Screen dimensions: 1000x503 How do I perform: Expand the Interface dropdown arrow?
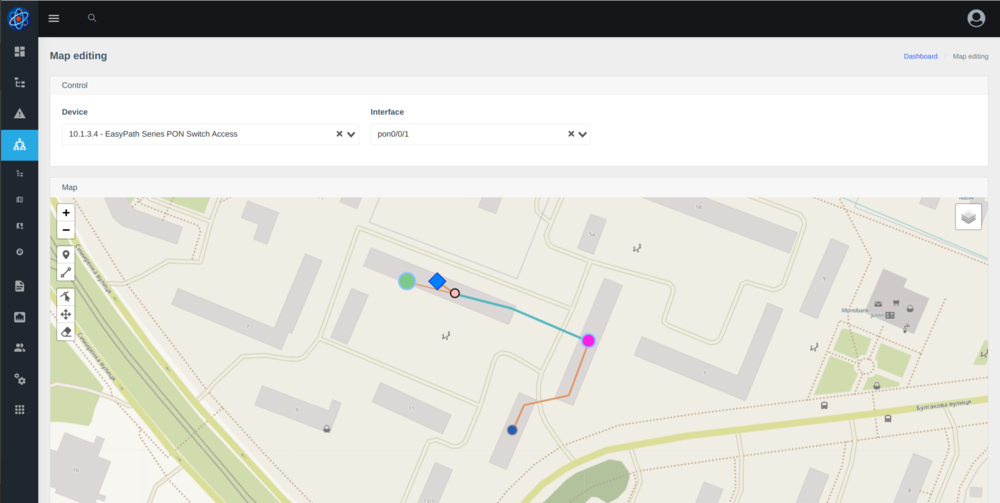coord(583,134)
